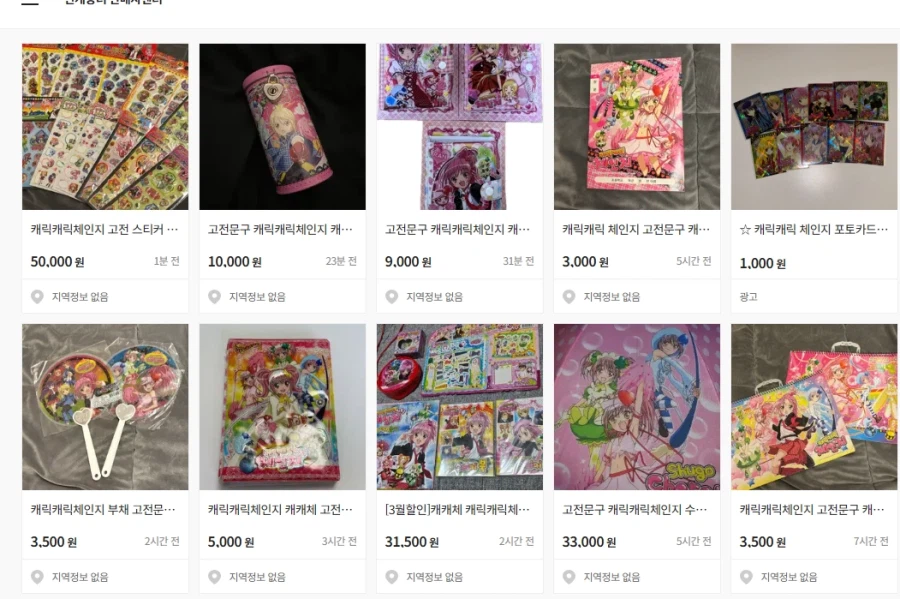Open Shugo Chara umbrella listing thumbnail
The image size is (900, 599).
637,407
